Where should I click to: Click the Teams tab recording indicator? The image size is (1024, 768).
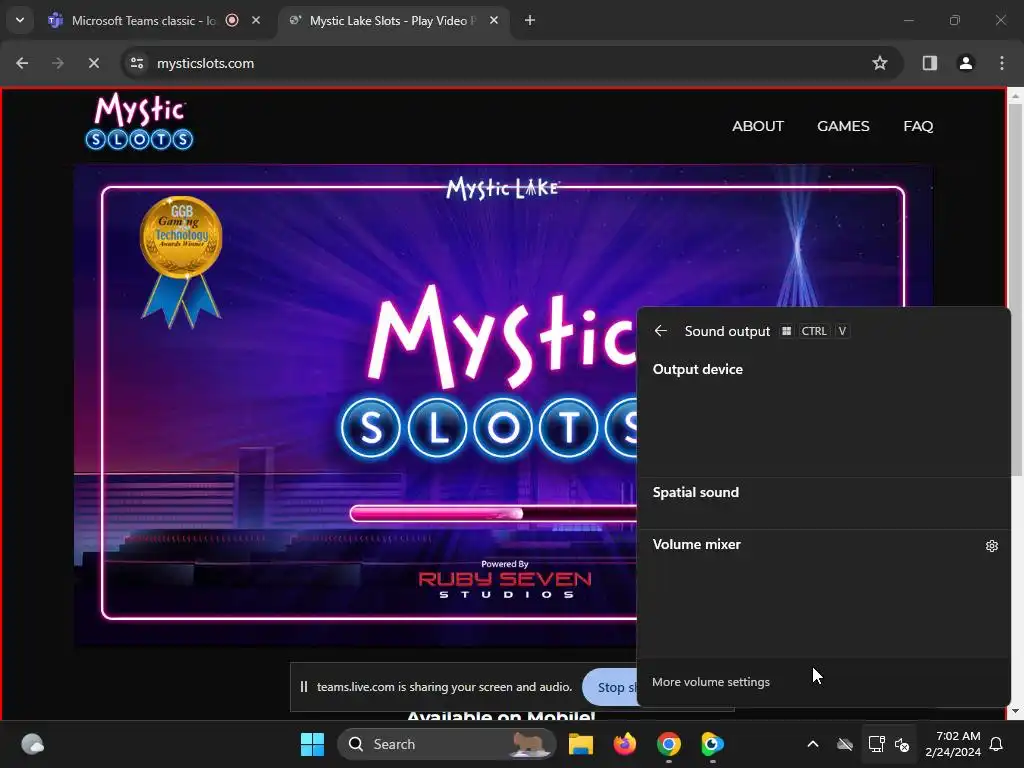[x=232, y=20]
